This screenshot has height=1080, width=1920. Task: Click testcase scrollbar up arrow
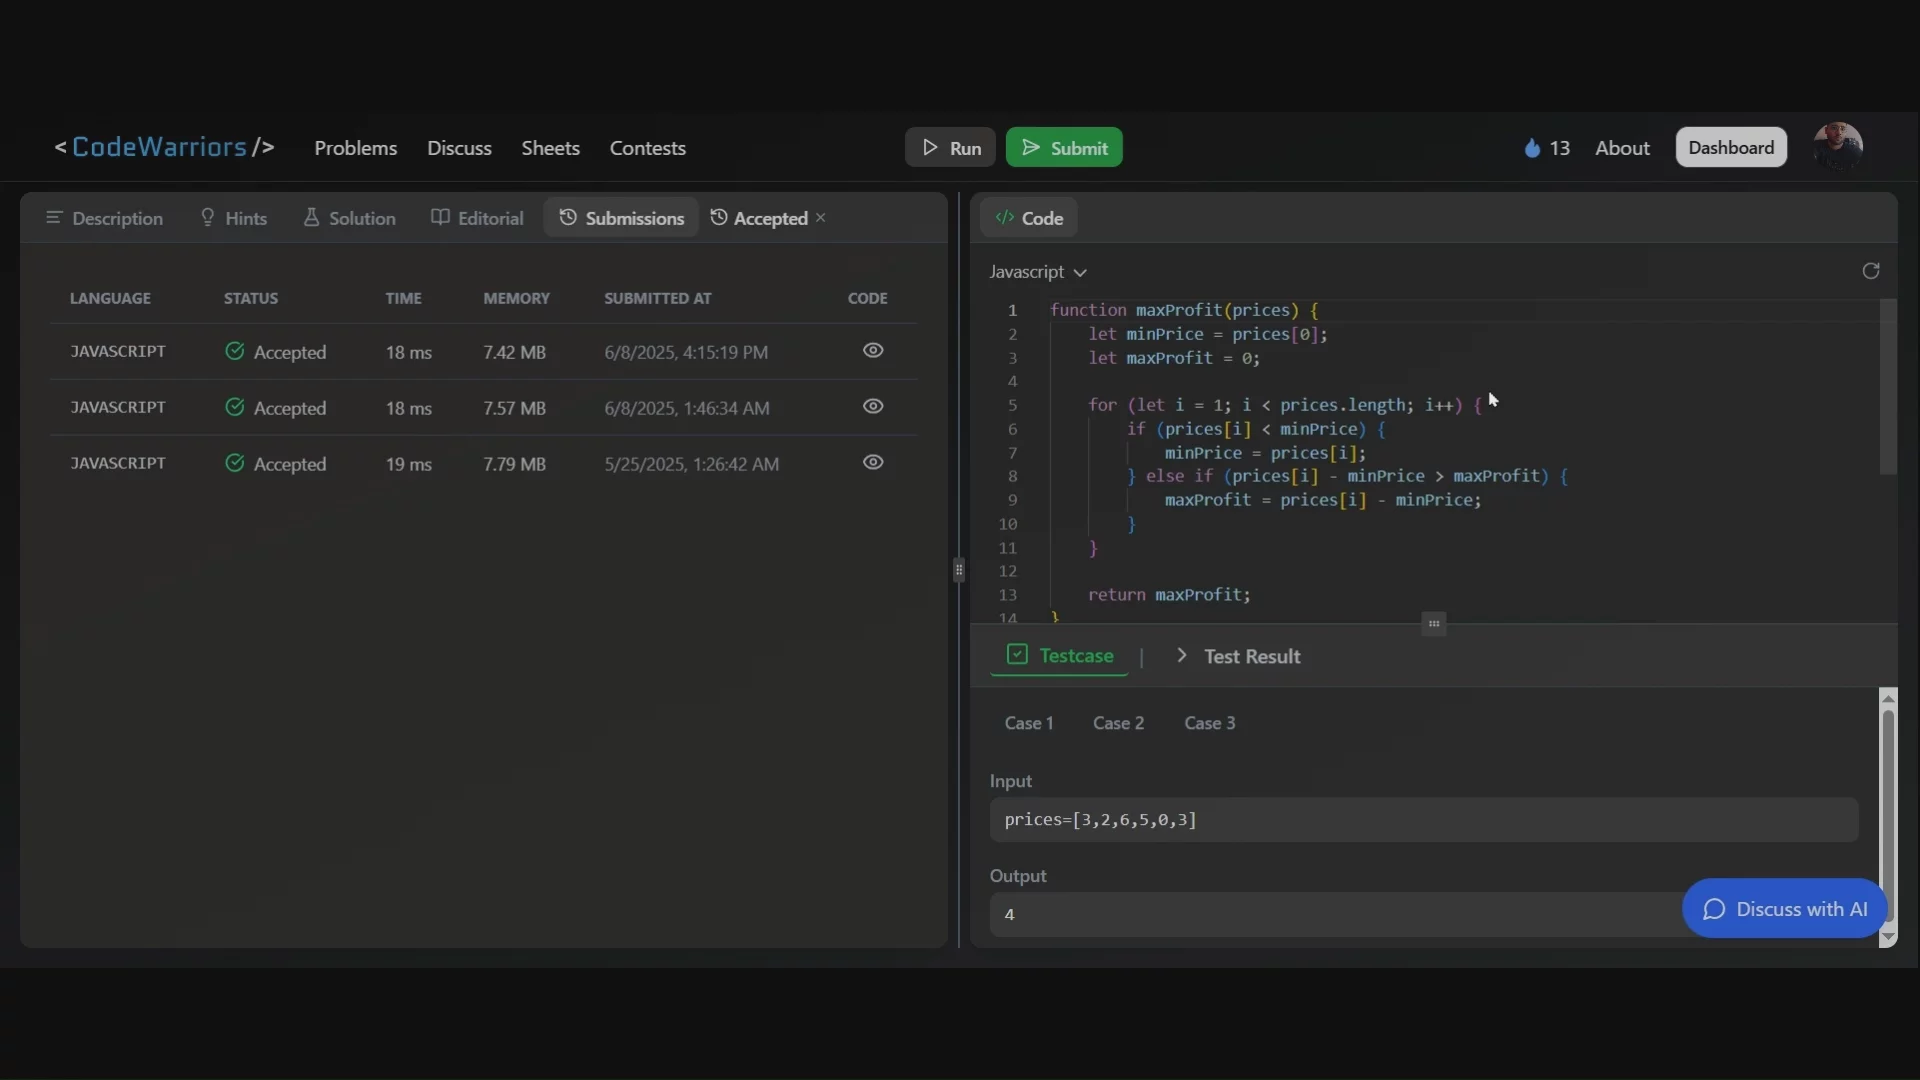[1888, 697]
